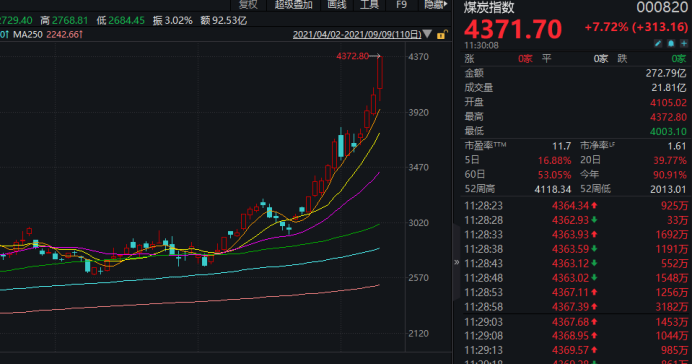Collapse the quote side panel with » arrow
Image resolution: width=693 pixels, height=364 pixels.
457,262
